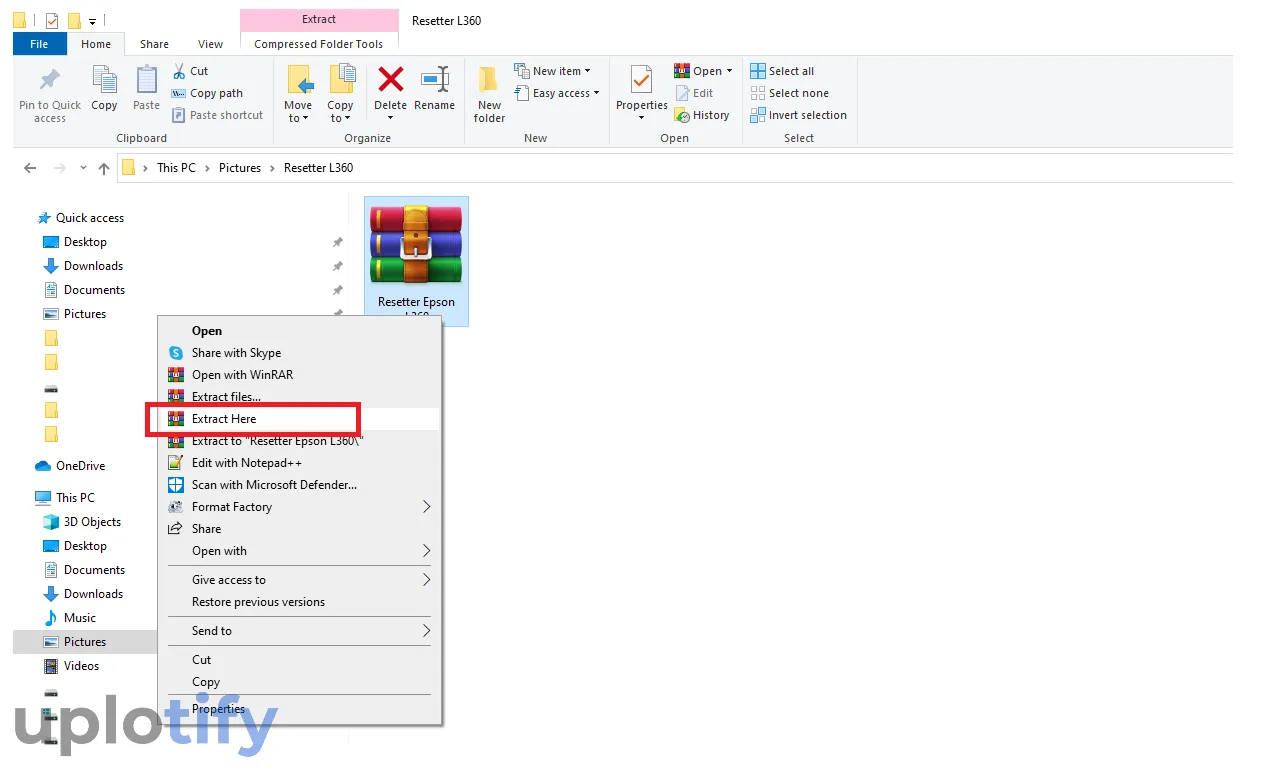Open Quick Access Toolbar customize arrow
This screenshot has width=1280, height=771.
point(93,20)
